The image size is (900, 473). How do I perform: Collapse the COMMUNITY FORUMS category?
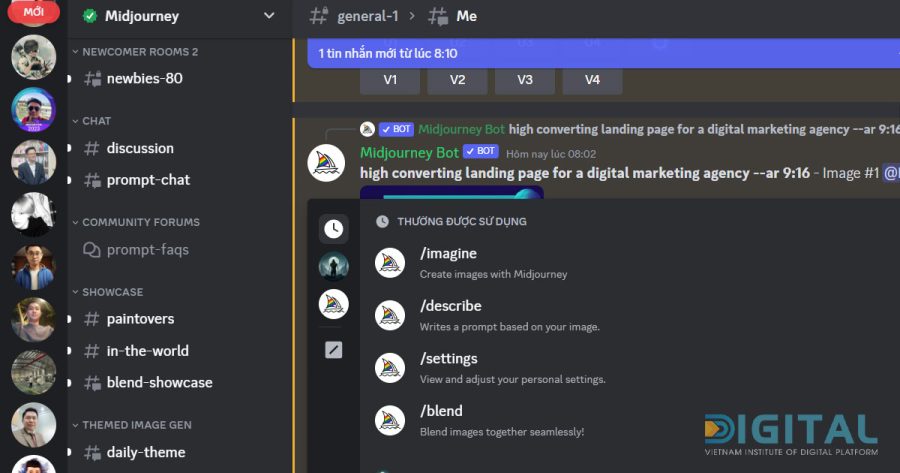[136, 222]
